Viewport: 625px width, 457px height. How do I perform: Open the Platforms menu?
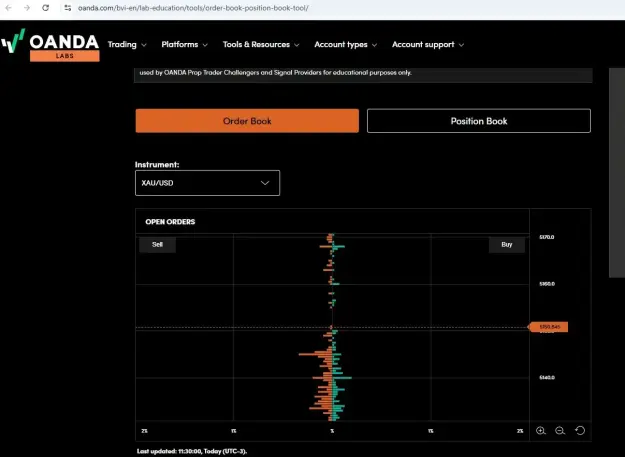(x=185, y=45)
